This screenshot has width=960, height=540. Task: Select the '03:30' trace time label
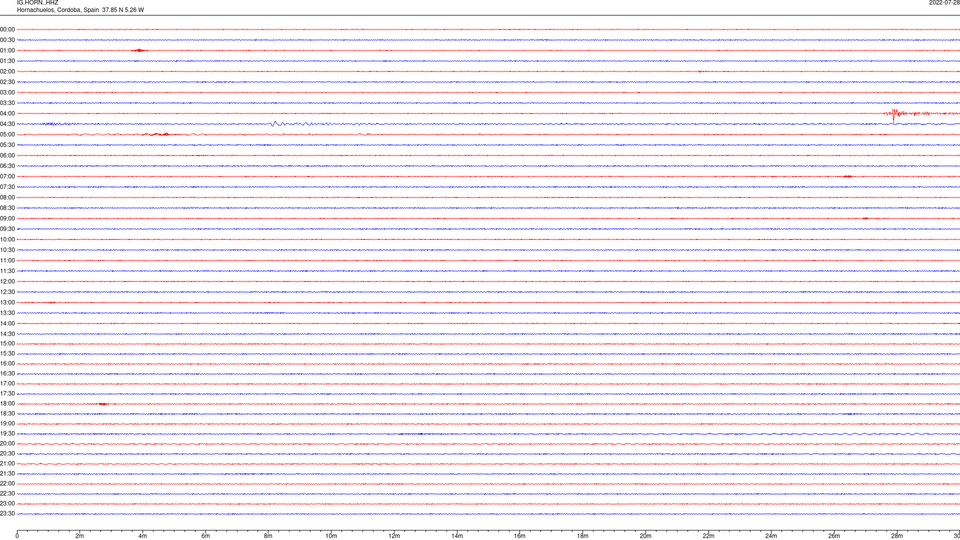(x=7, y=103)
